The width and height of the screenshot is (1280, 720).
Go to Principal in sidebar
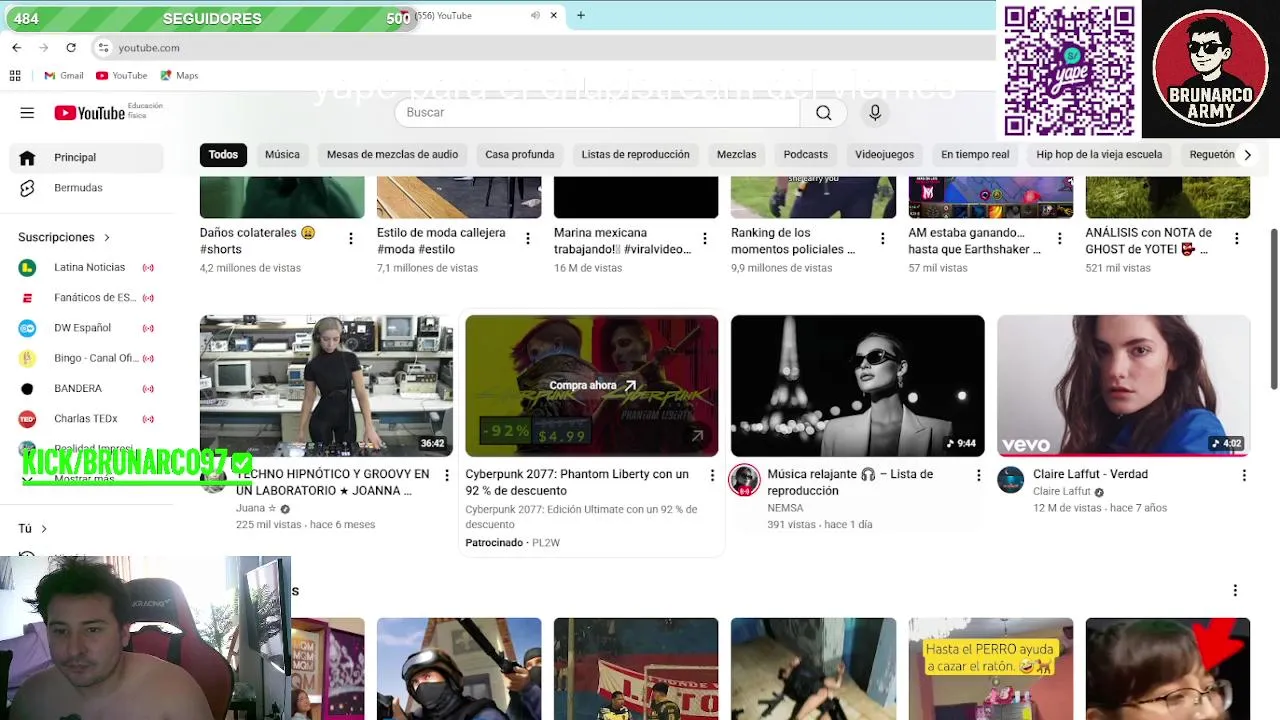pos(87,158)
